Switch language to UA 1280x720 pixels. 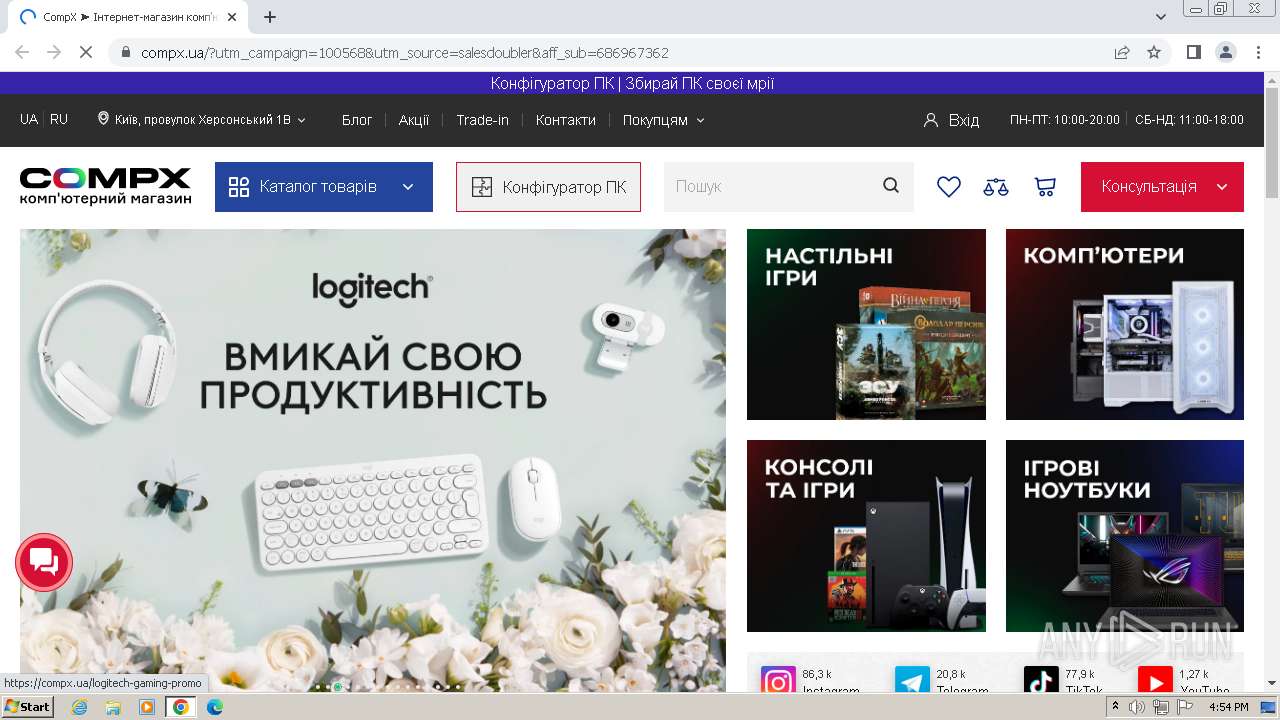[29, 119]
